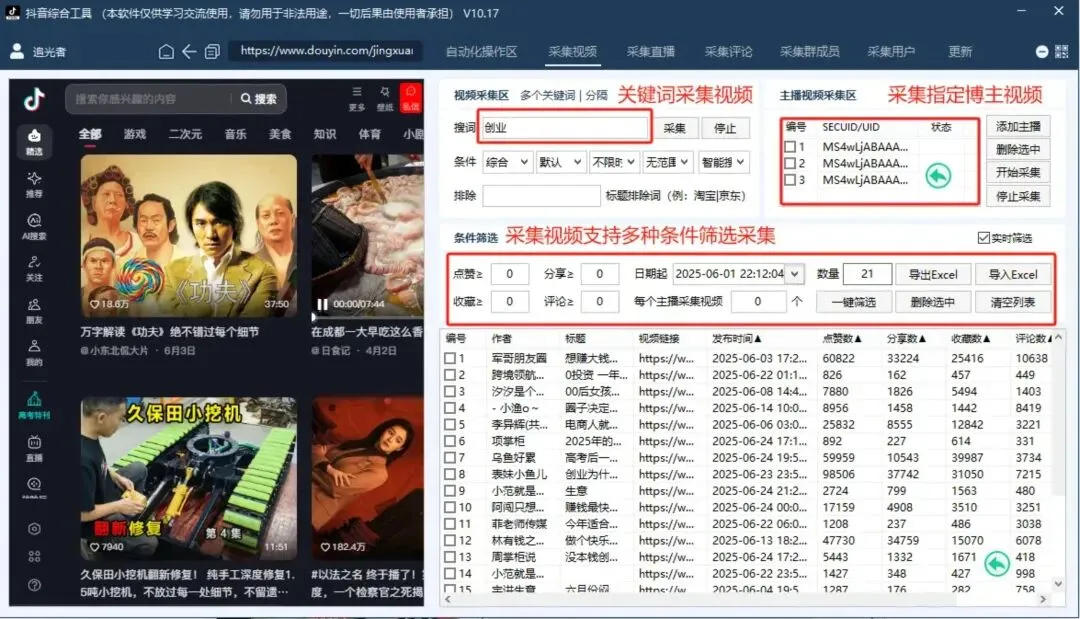Screen dimensions: 1080x619
Task: Toggle the 实时筛选 checkbox
Action: (x=984, y=238)
